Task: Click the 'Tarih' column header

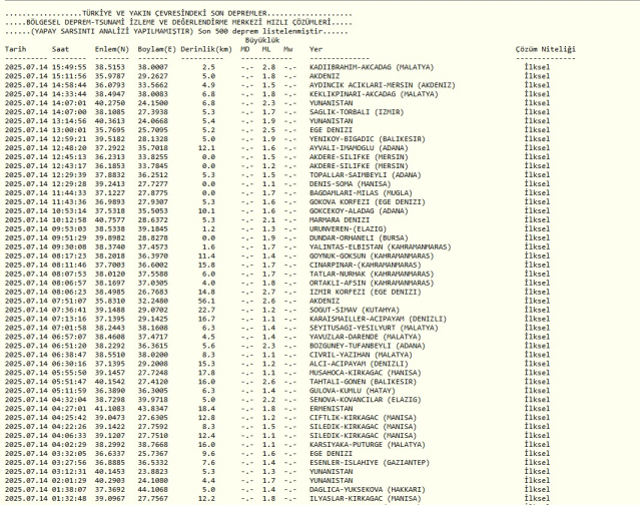Action: point(15,48)
